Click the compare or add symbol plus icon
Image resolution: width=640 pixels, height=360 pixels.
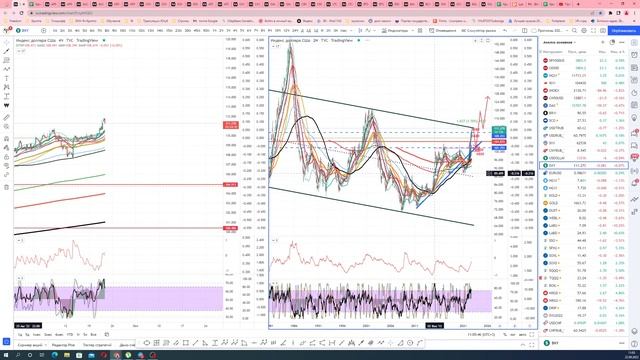pos(44,31)
